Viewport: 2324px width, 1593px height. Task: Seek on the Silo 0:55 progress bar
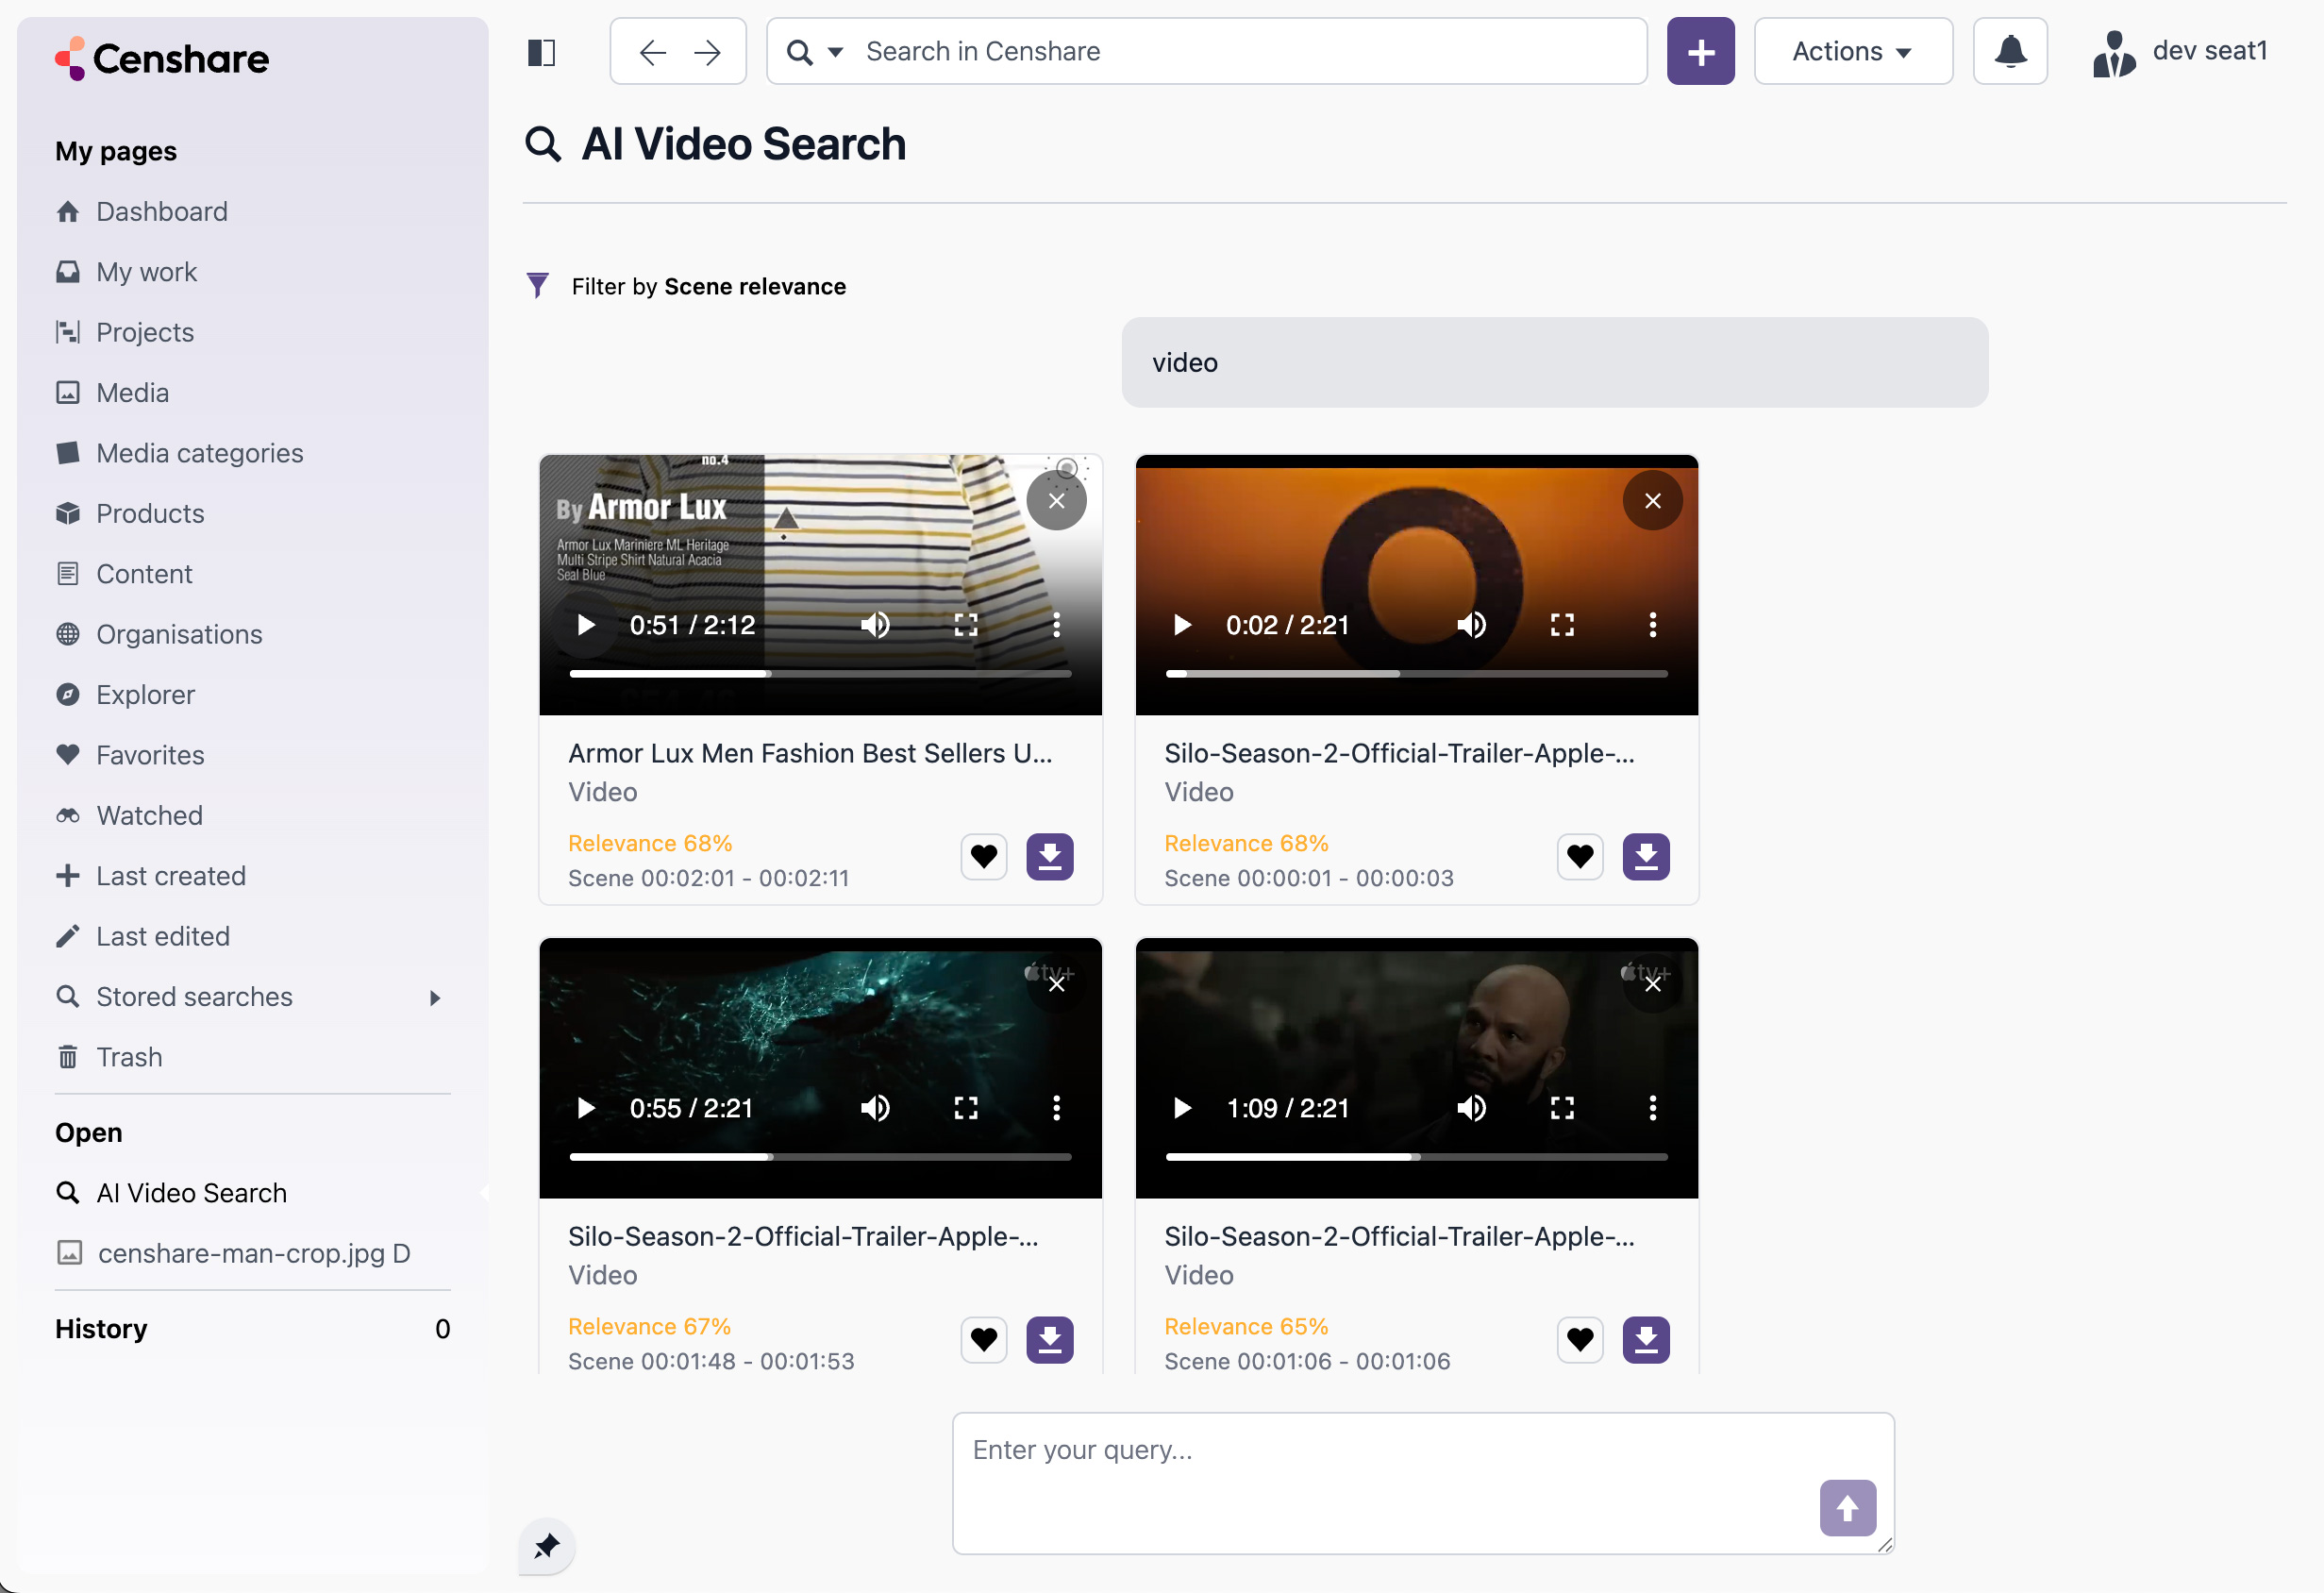point(820,1157)
